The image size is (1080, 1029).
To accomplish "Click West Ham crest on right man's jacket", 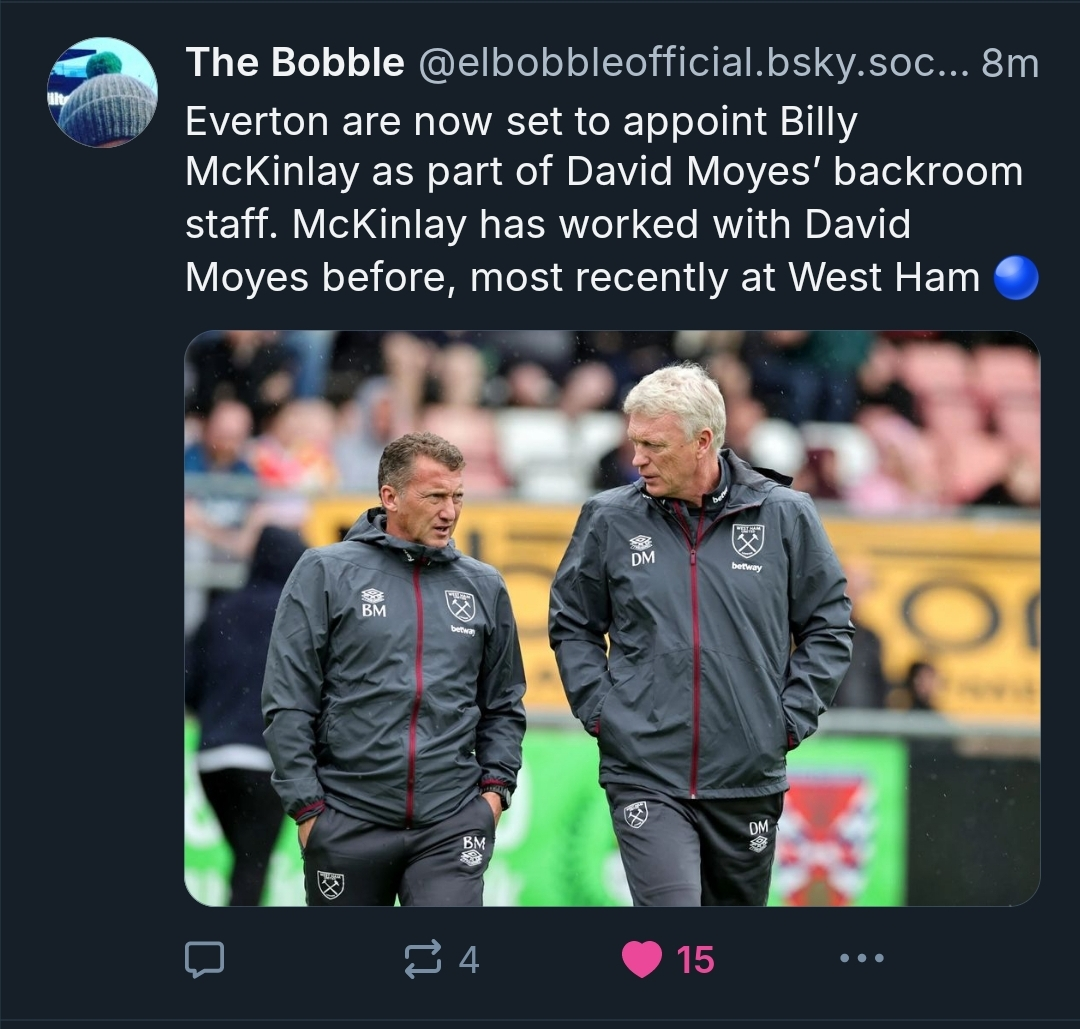I will pos(747,540).
